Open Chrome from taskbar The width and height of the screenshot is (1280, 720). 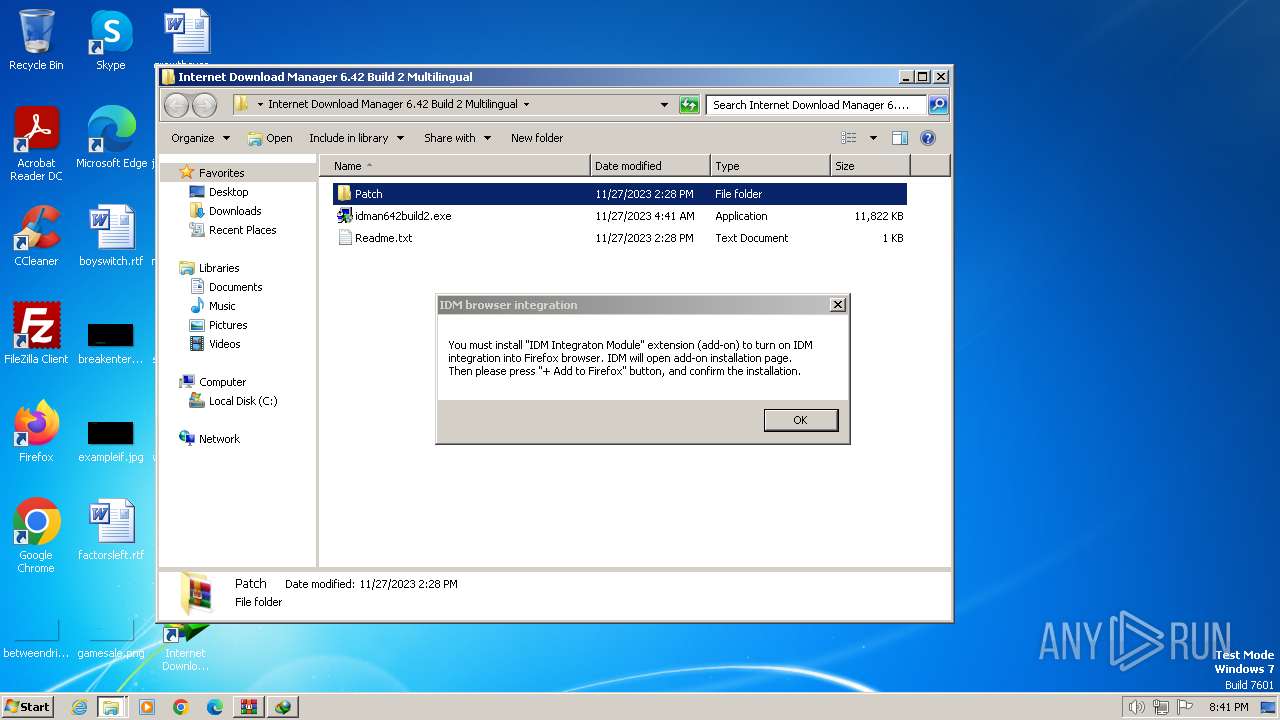coord(181,707)
